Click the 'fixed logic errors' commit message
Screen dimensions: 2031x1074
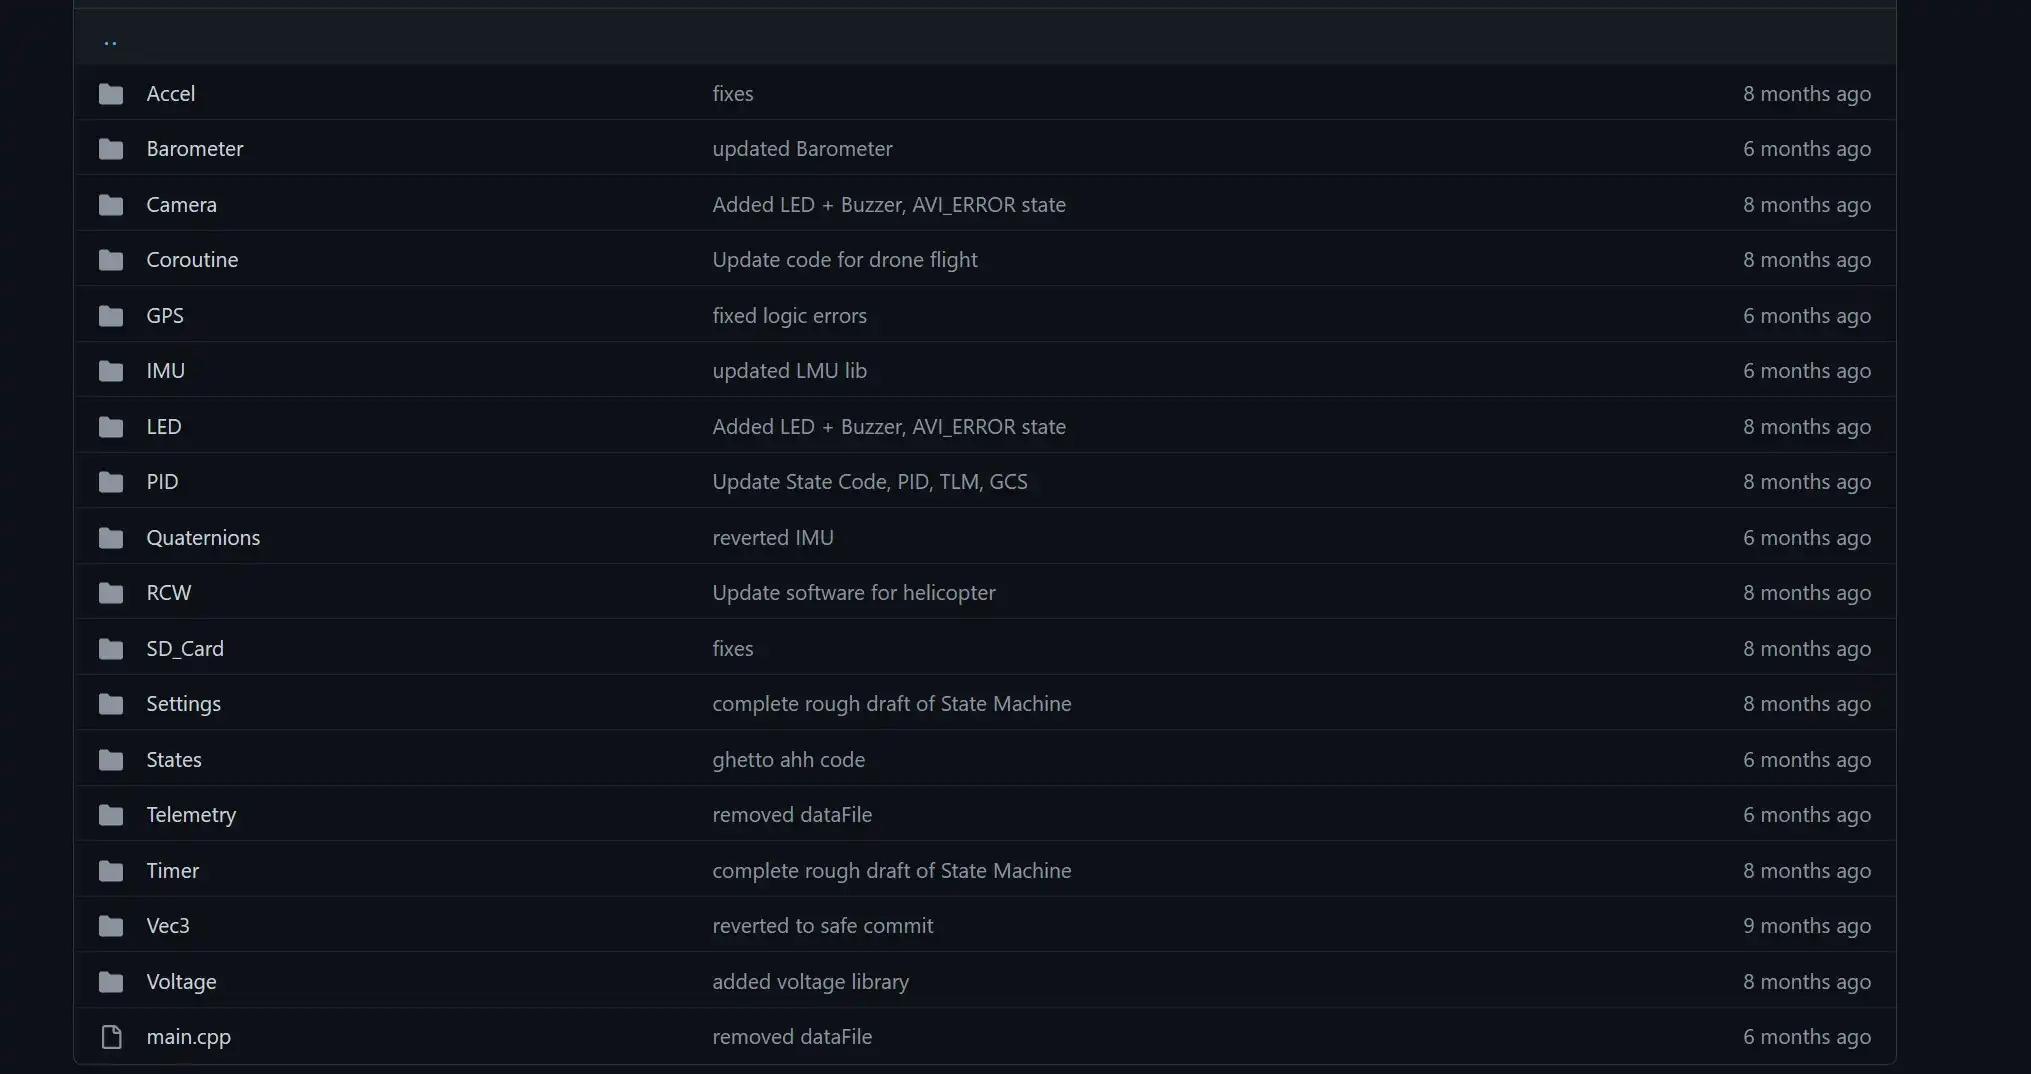pyautogui.click(x=789, y=316)
